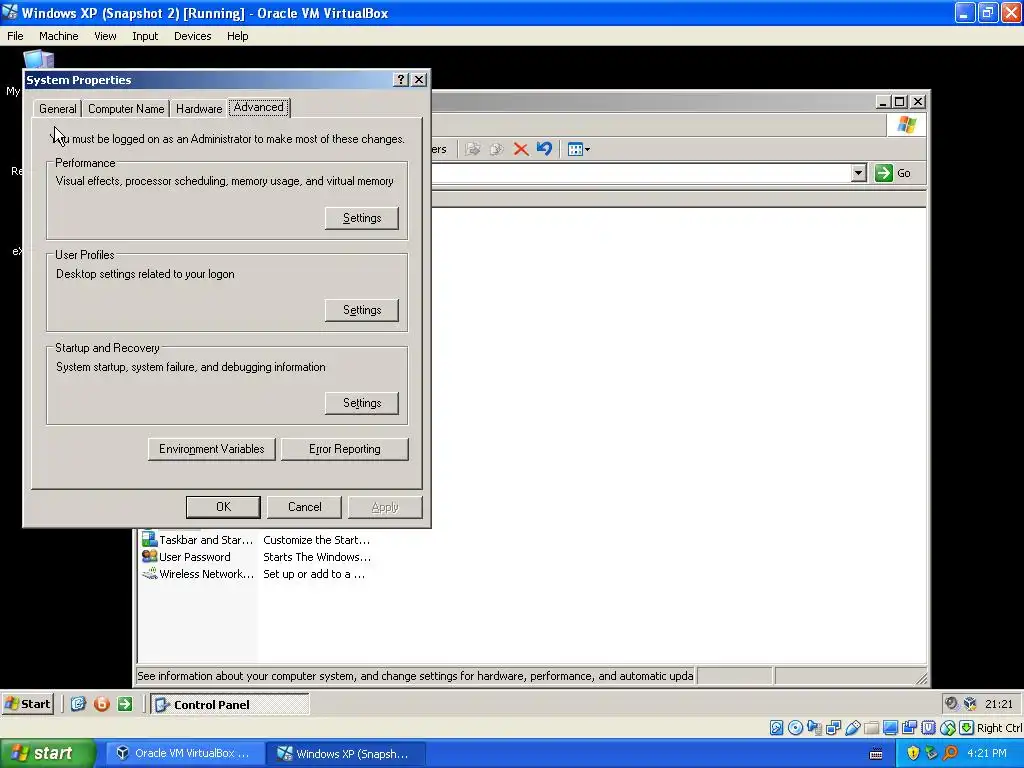
Task: Click VirtualBox network status icon
Action: coord(833,728)
